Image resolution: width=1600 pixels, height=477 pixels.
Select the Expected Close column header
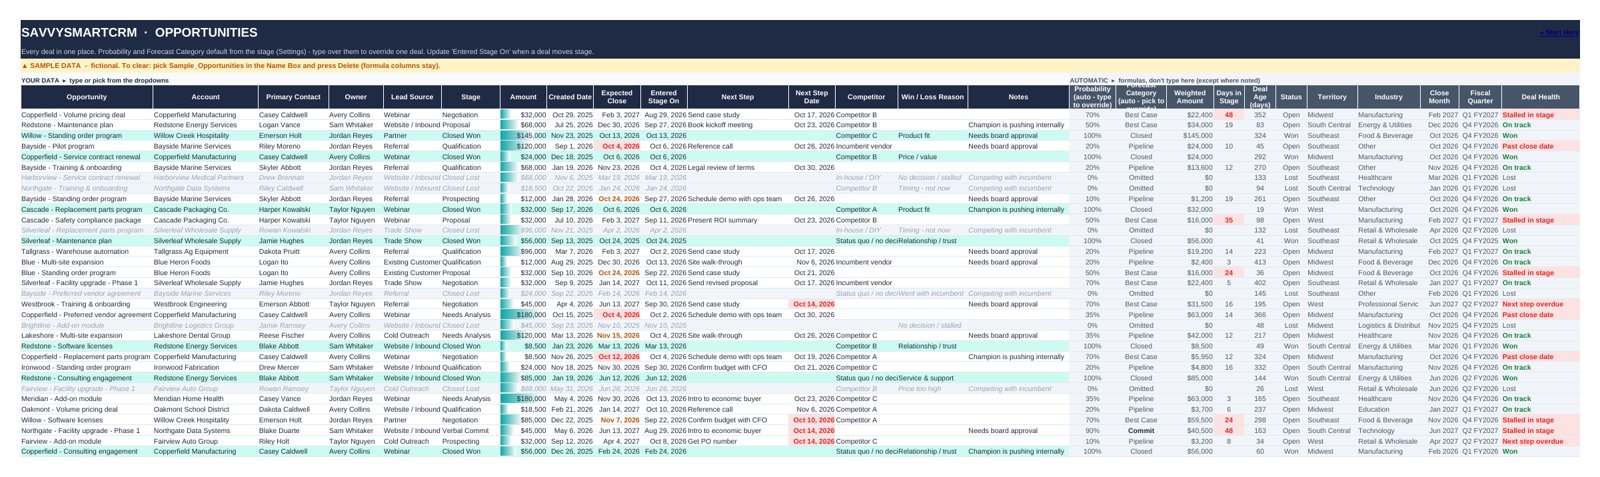617,97
